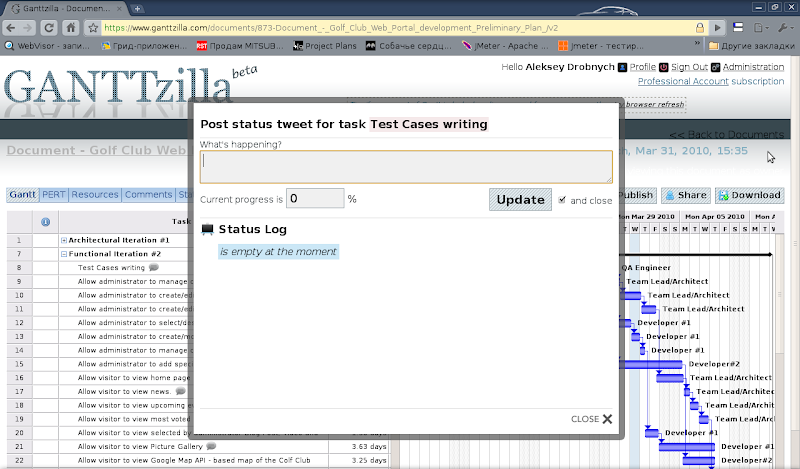Switch to the PERT tab
Image resolution: width=800 pixels, height=469 pixels.
tap(54, 194)
